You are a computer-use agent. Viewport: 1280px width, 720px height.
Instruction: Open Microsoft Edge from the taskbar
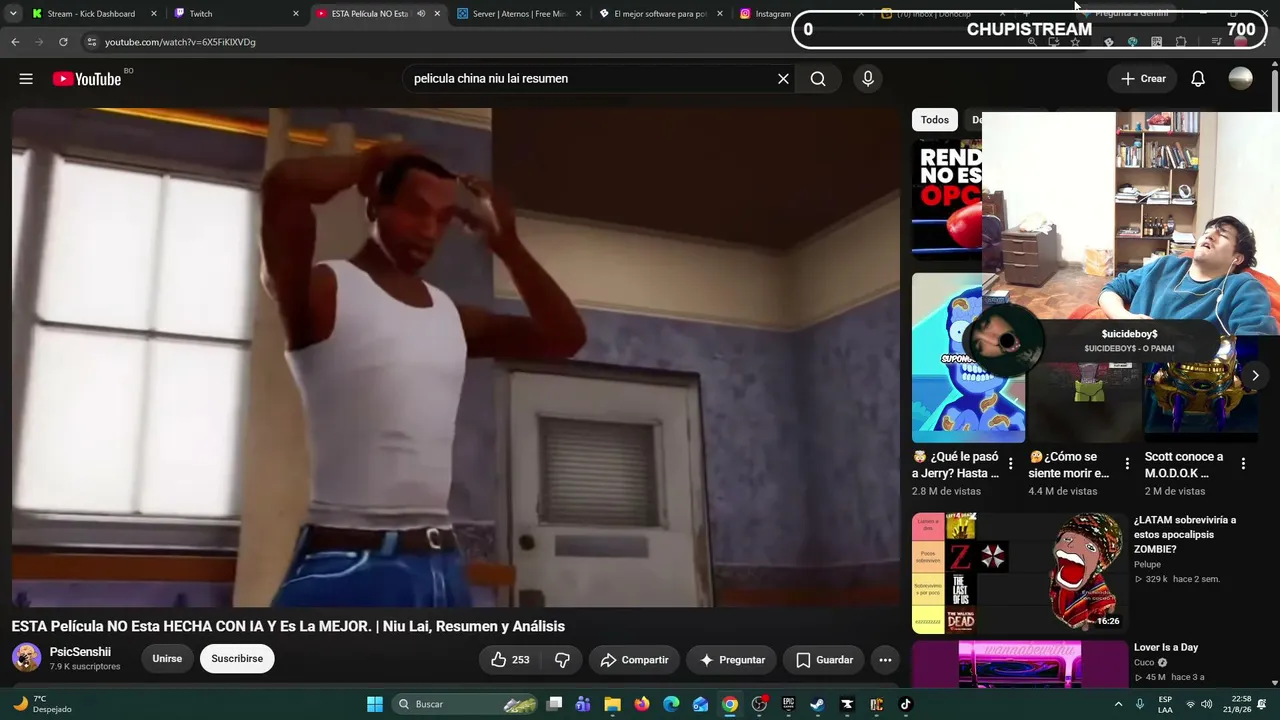click(x=671, y=704)
